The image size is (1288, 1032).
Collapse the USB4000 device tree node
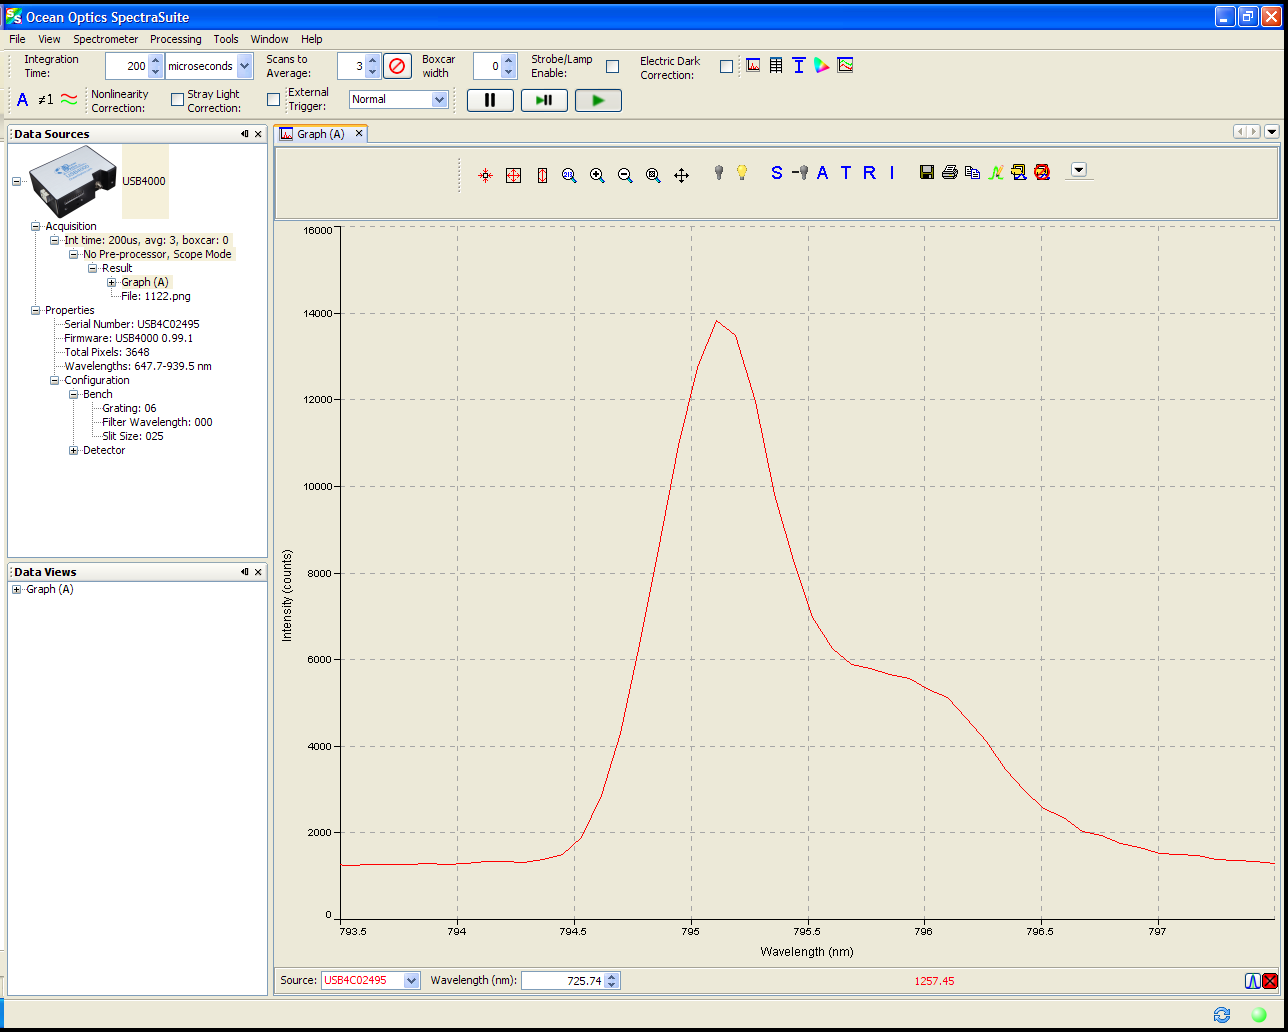16,182
